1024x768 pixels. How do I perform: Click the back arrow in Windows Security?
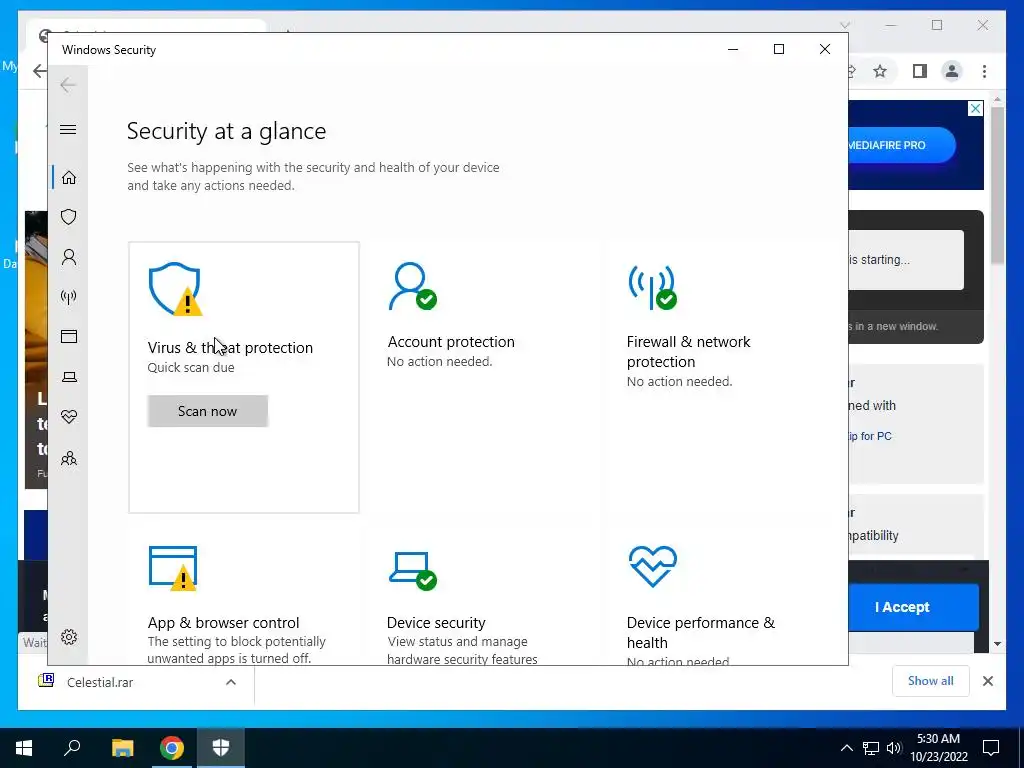point(68,85)
